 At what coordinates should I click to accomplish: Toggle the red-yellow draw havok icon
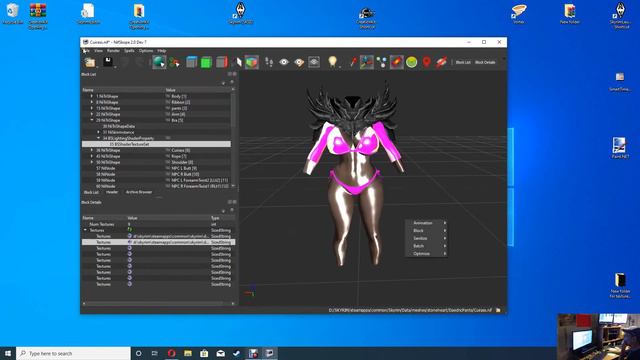[x=396, y=62]
